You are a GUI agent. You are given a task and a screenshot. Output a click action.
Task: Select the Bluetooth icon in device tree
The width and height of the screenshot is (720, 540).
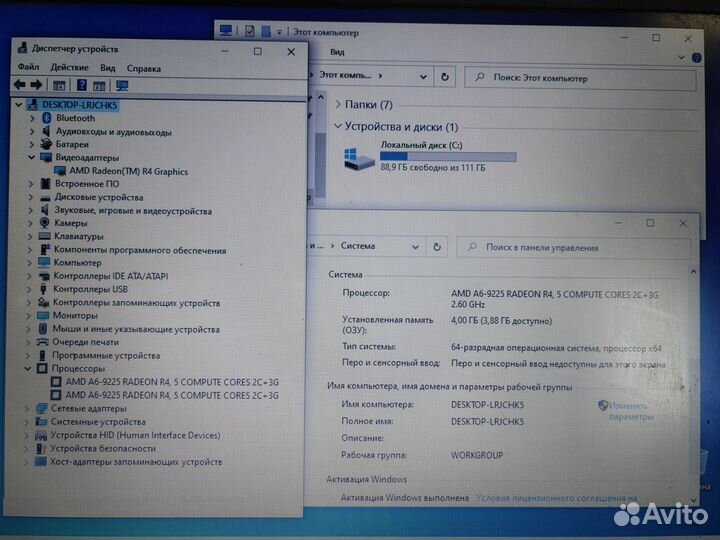coord(46,118)
